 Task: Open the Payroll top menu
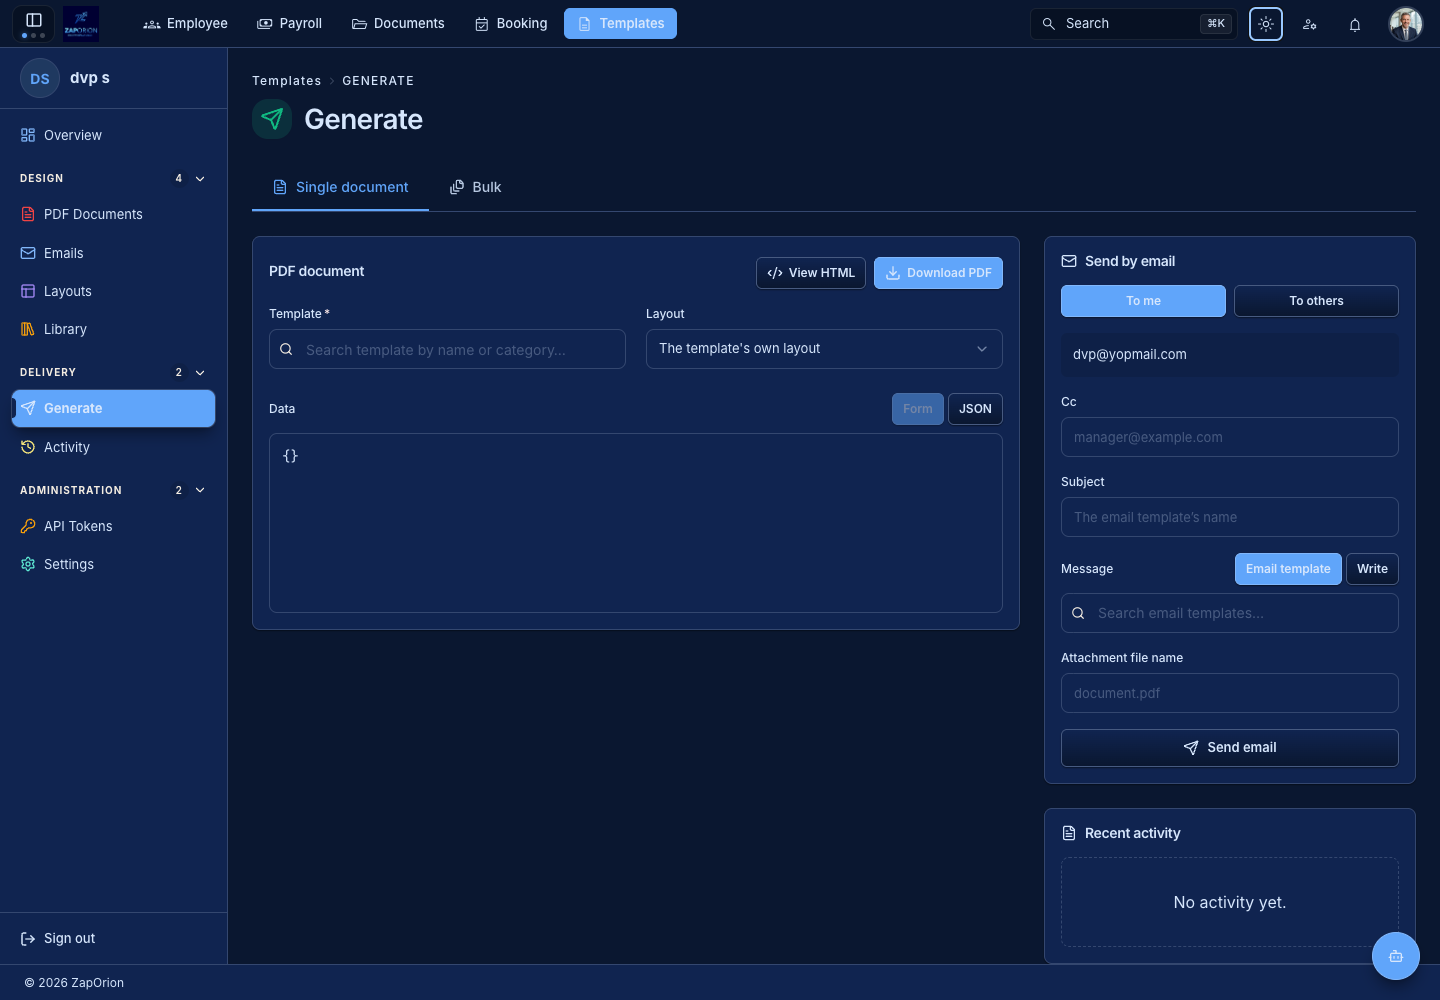pos(290,23)
